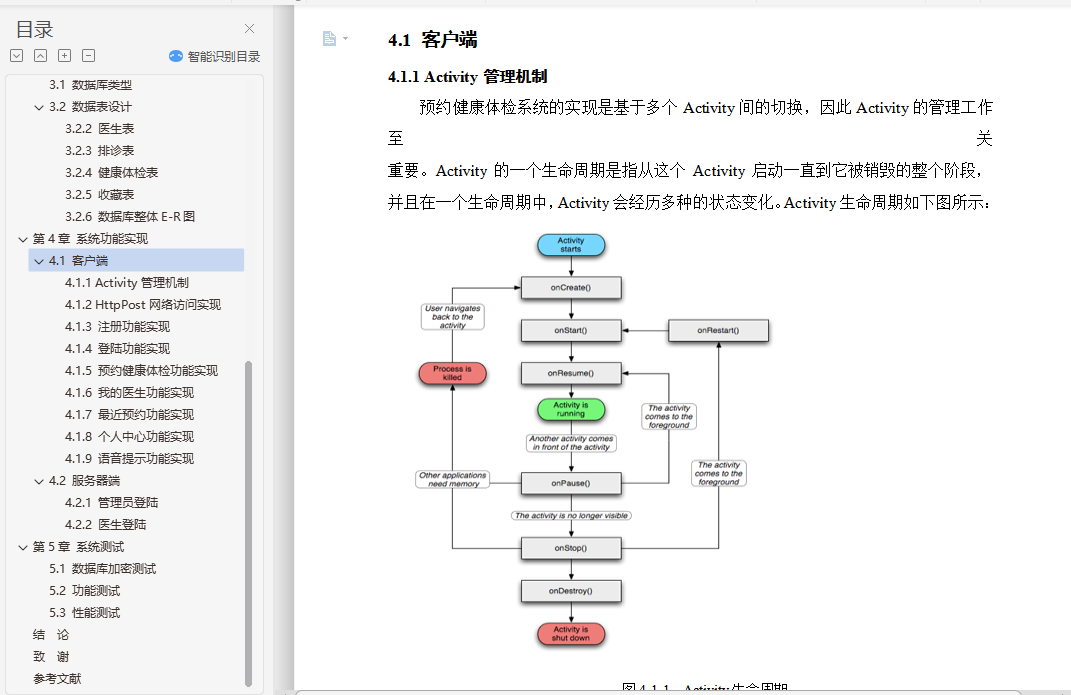Select 4.2.1 管理员登陆 entry
This screenshot has width=1071, height=695.
111,502
